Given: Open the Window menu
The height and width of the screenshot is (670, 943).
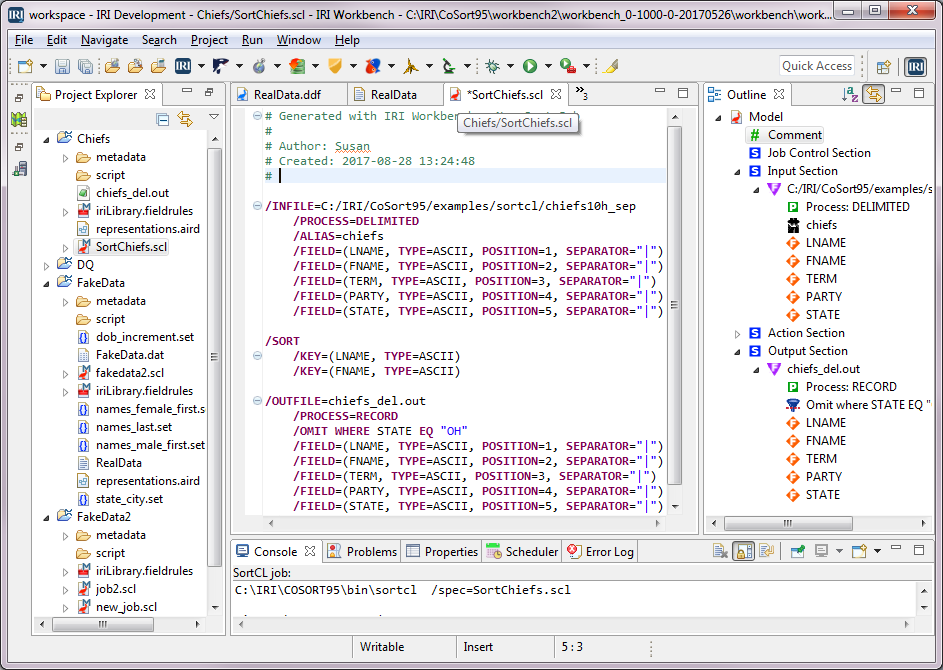Looking at the screenshot, I should [298, 40].
